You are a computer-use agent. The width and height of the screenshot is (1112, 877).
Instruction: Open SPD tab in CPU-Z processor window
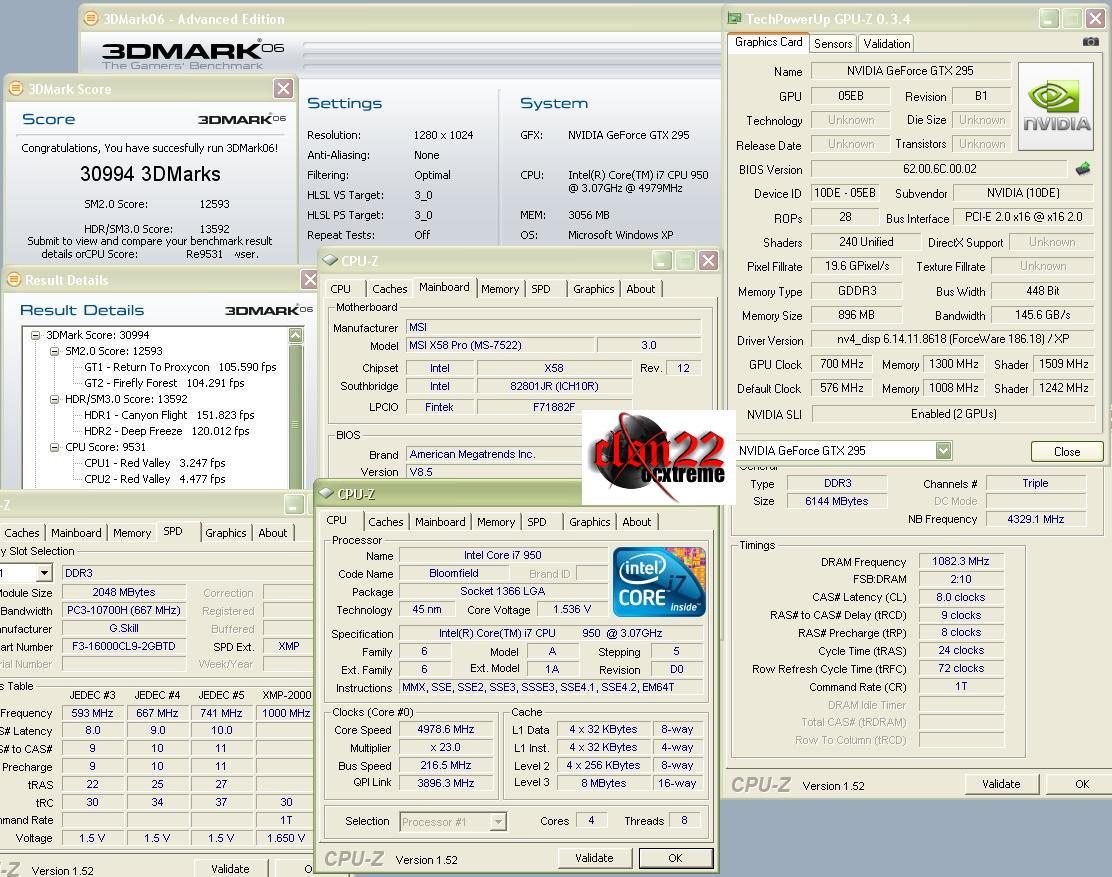coord(537,522)
